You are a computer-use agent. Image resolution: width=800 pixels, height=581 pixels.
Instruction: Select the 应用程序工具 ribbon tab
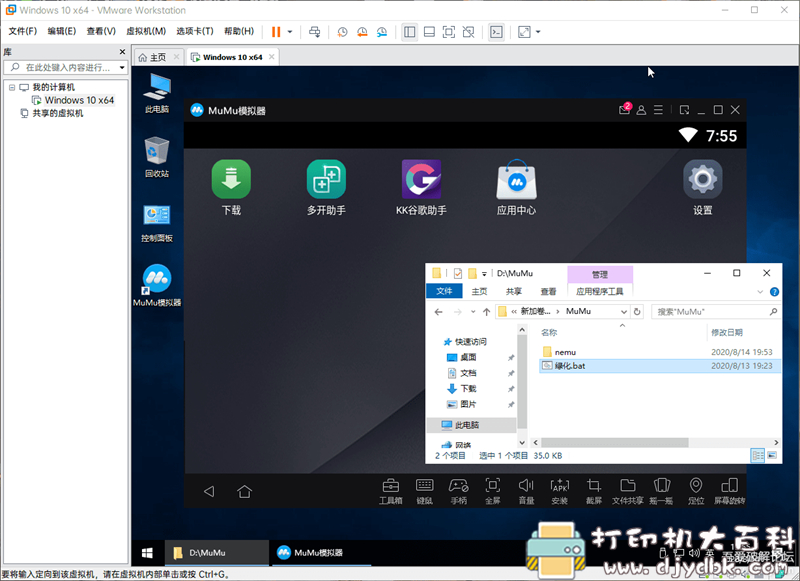(x=599, y=291)
